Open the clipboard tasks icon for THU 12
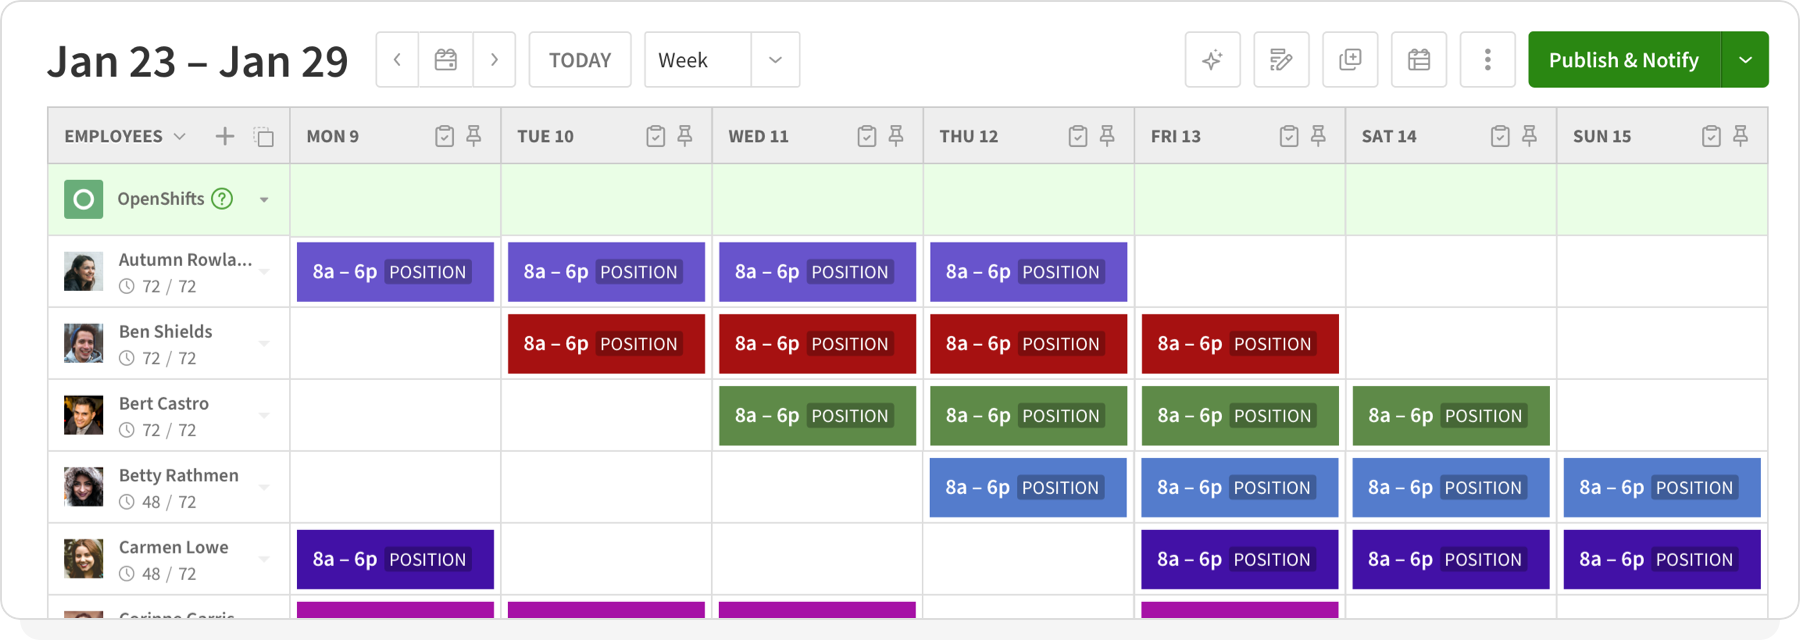Screen dimensions: 1800x640 (x=1078, y=135)
